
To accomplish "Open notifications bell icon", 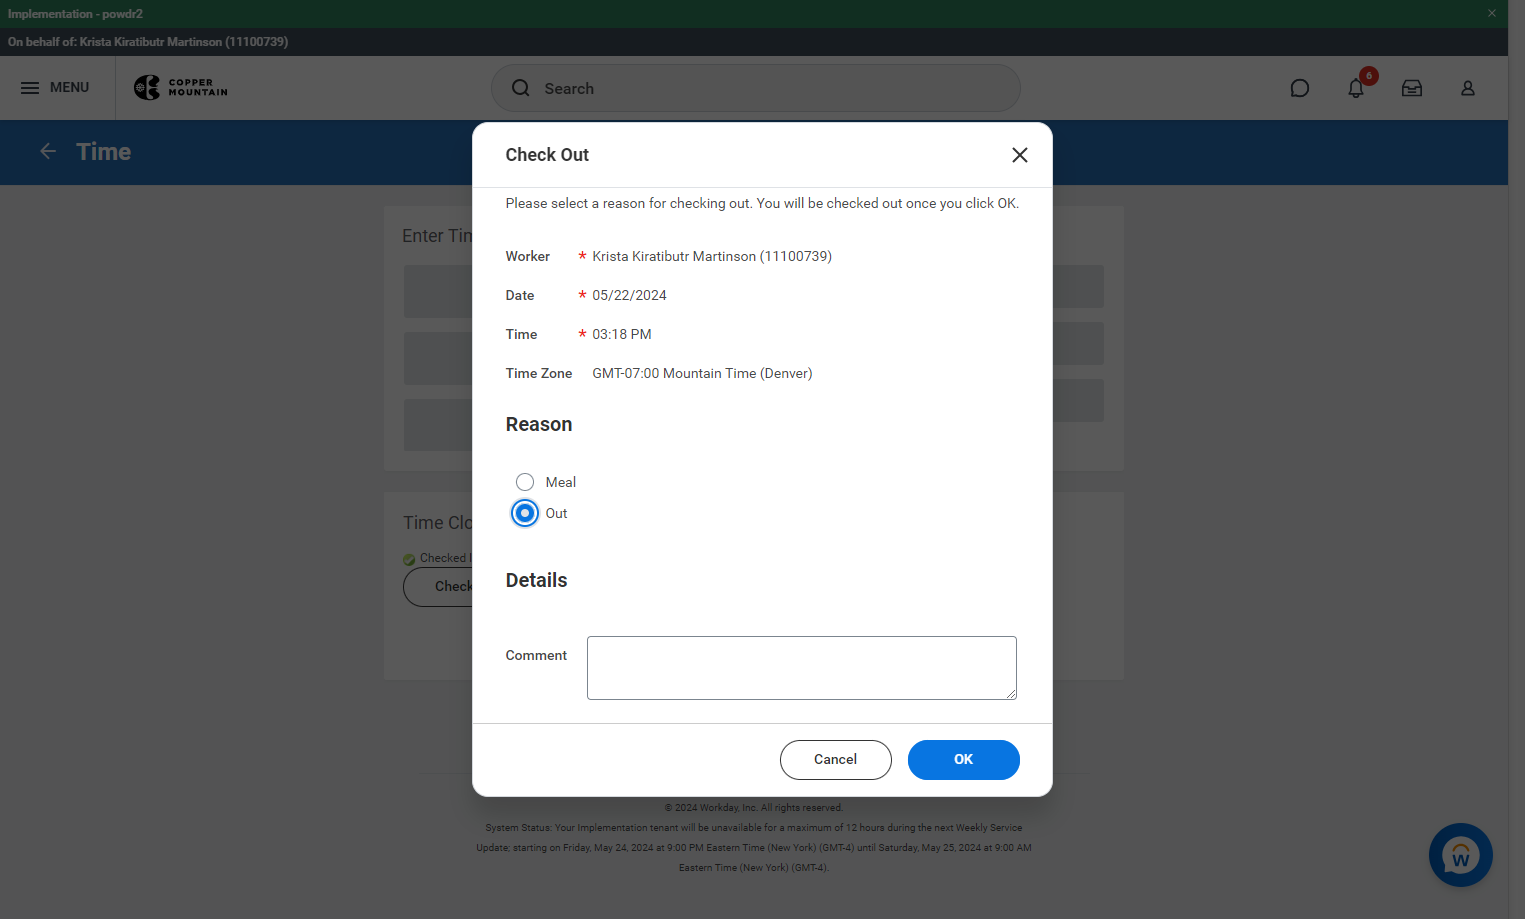I will [x=1356, y=88].
